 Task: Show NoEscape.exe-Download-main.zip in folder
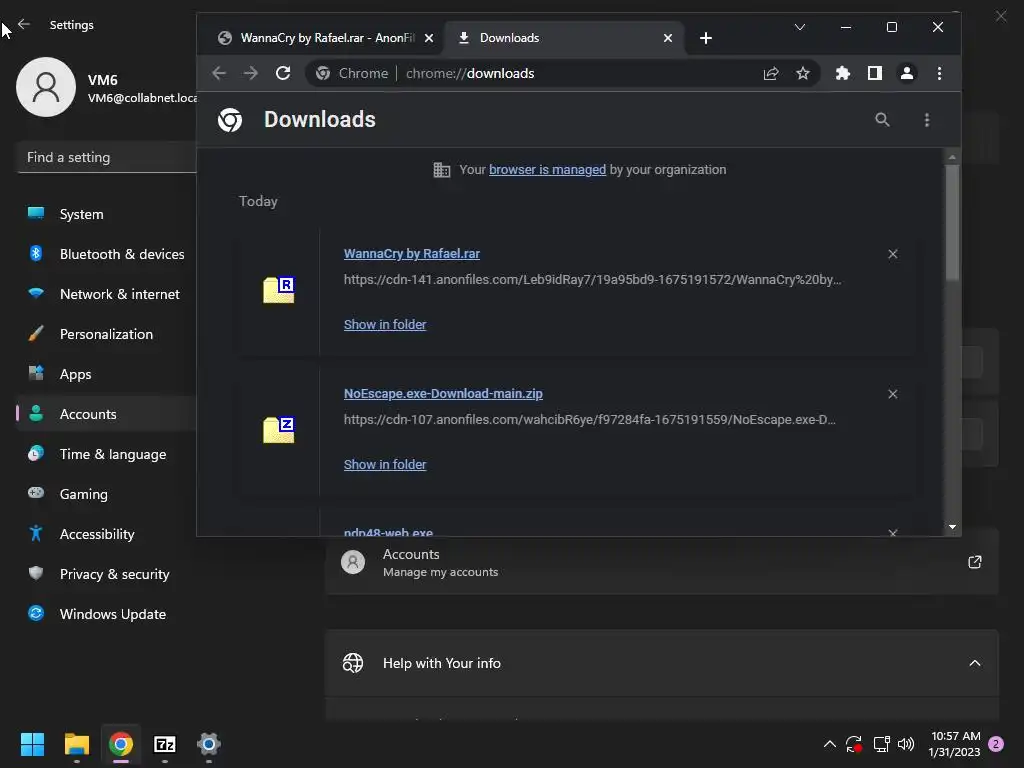(x=385, y=464)
